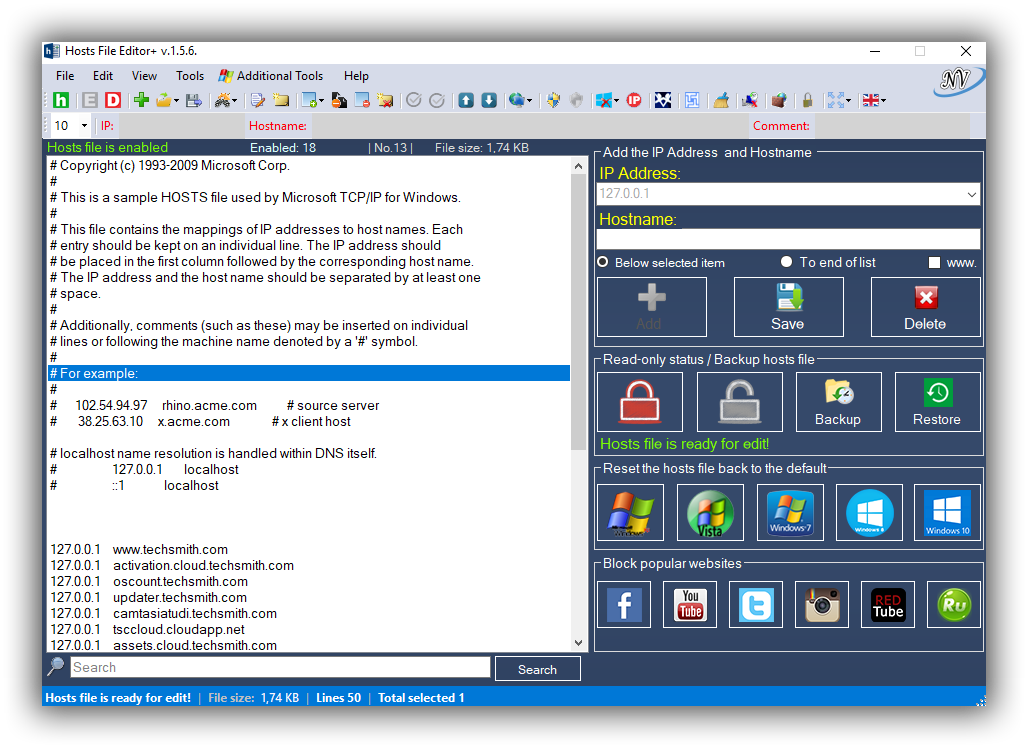Click the hosts list vertical scrollbar thumb

coord(578,312)
